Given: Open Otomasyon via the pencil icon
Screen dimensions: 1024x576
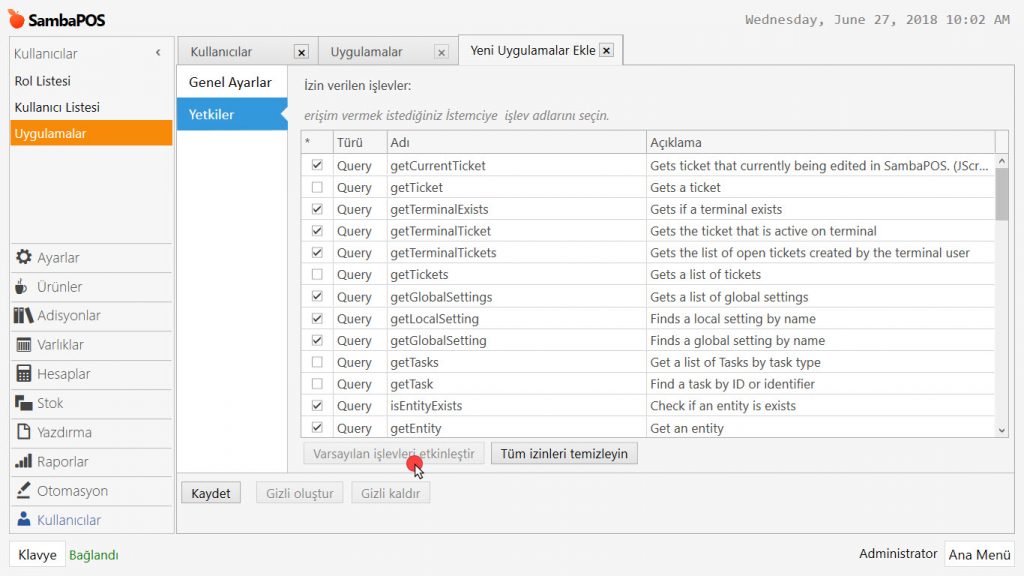Looking at the screenshot, I should 23,491.
